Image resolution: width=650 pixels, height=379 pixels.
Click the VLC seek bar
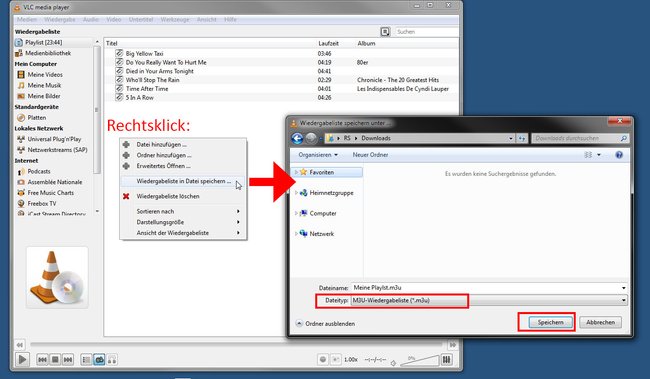coord(236,345)
